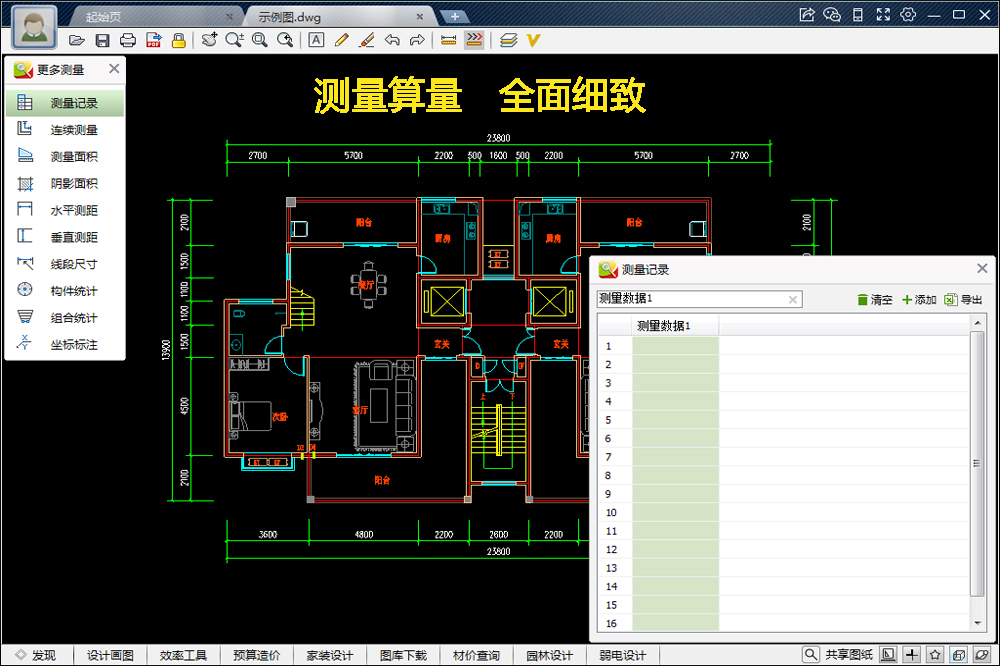This screenshot has width=1000, height=666.
Task: Choose the brush eraser tool
Action: tap(367, 40)
